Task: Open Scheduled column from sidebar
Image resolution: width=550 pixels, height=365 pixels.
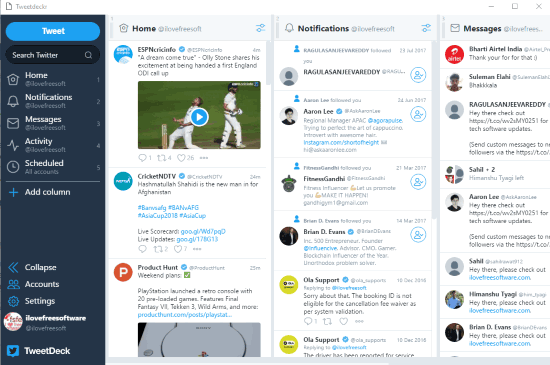Action: [53, 167]
